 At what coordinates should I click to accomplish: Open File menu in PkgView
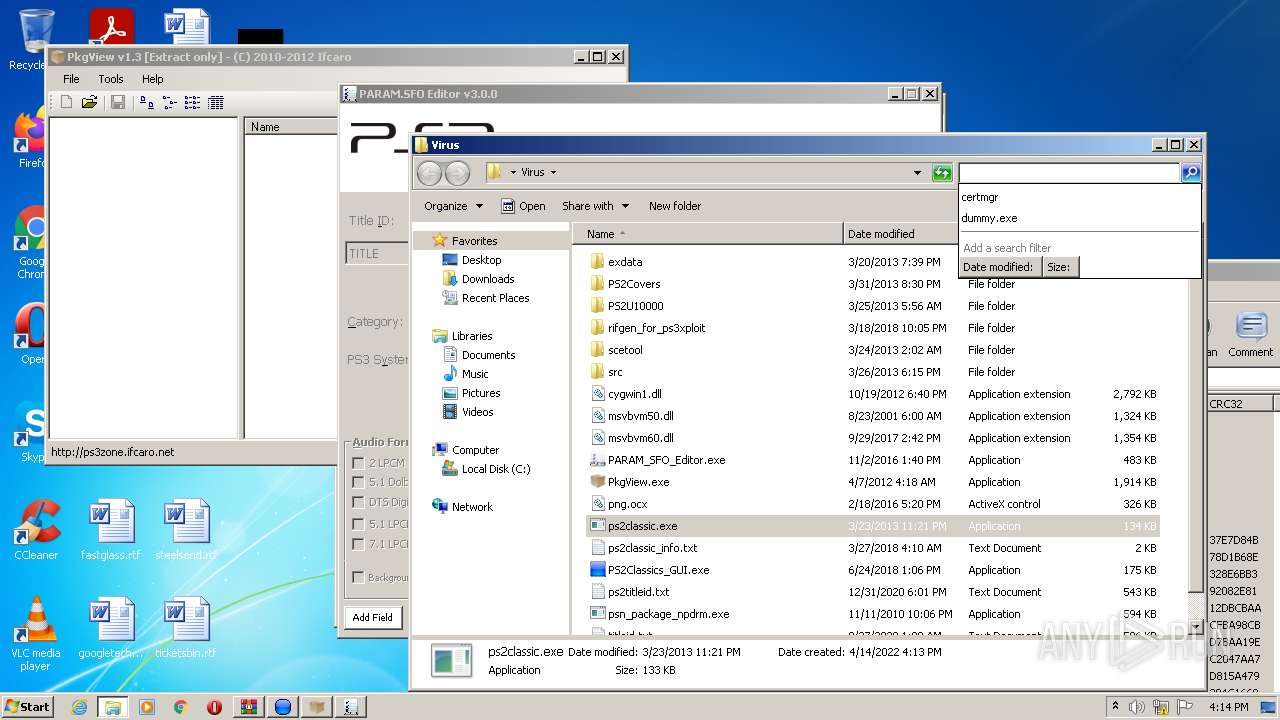[x=71, y=79]
